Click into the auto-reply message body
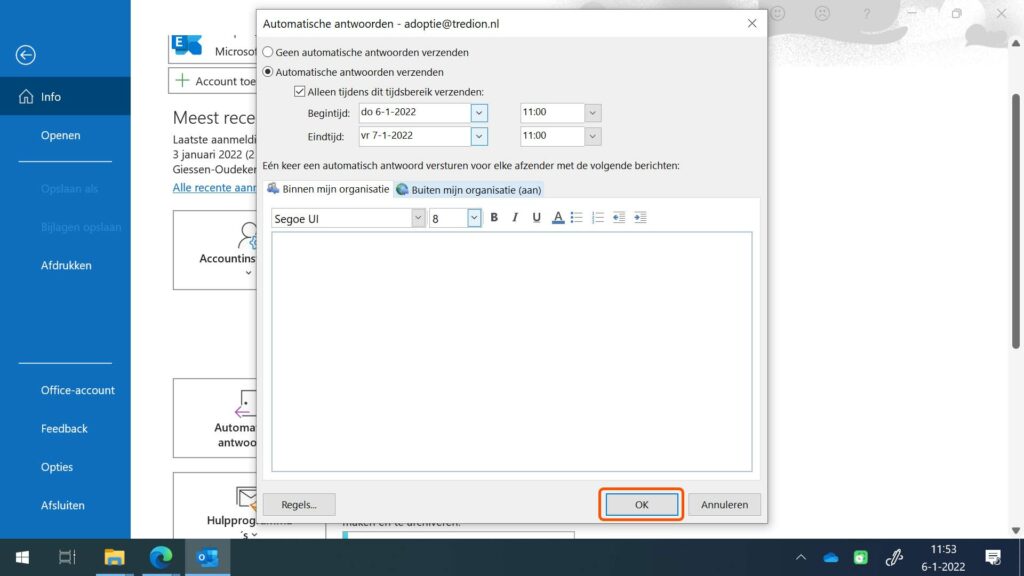This screenshot has height=576, width=1024. (x=511, y=351)
